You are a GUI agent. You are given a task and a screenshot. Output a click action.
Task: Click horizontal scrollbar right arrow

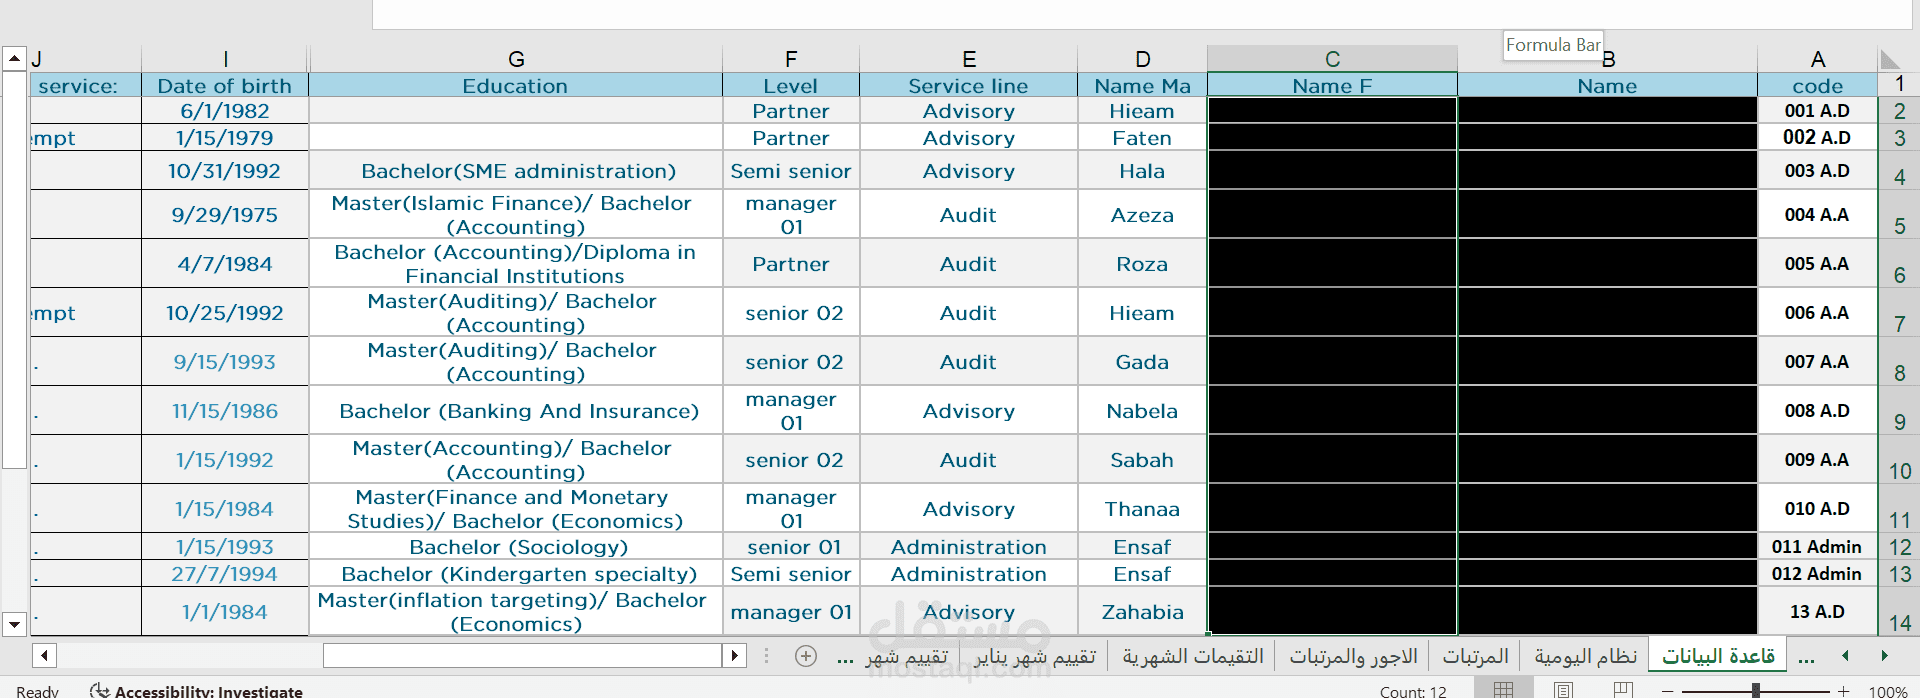point(735,656)
